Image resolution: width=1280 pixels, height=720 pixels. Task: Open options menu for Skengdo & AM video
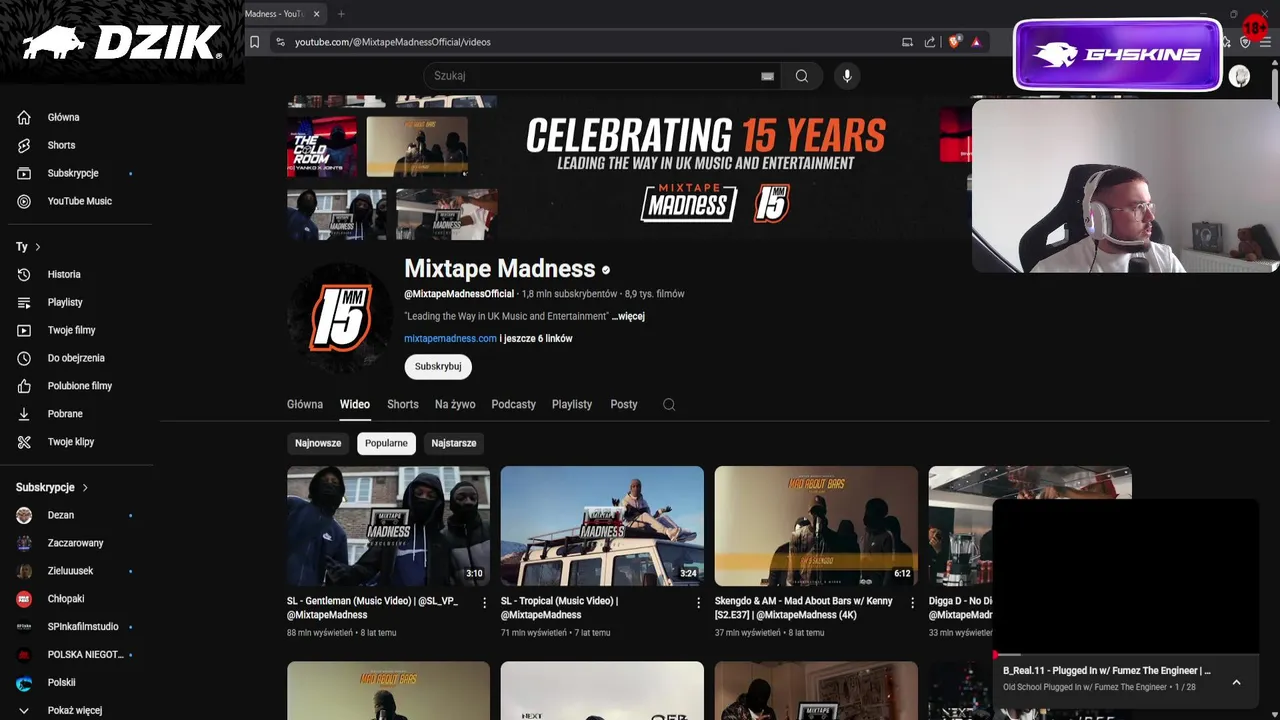[912, 602]
